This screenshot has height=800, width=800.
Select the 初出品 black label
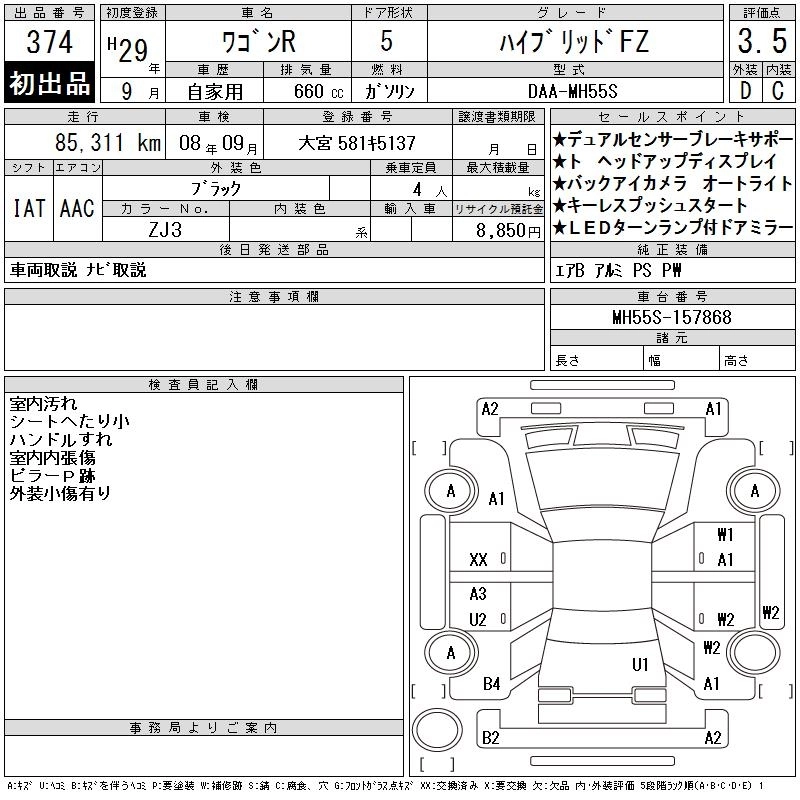coord(49,83)
